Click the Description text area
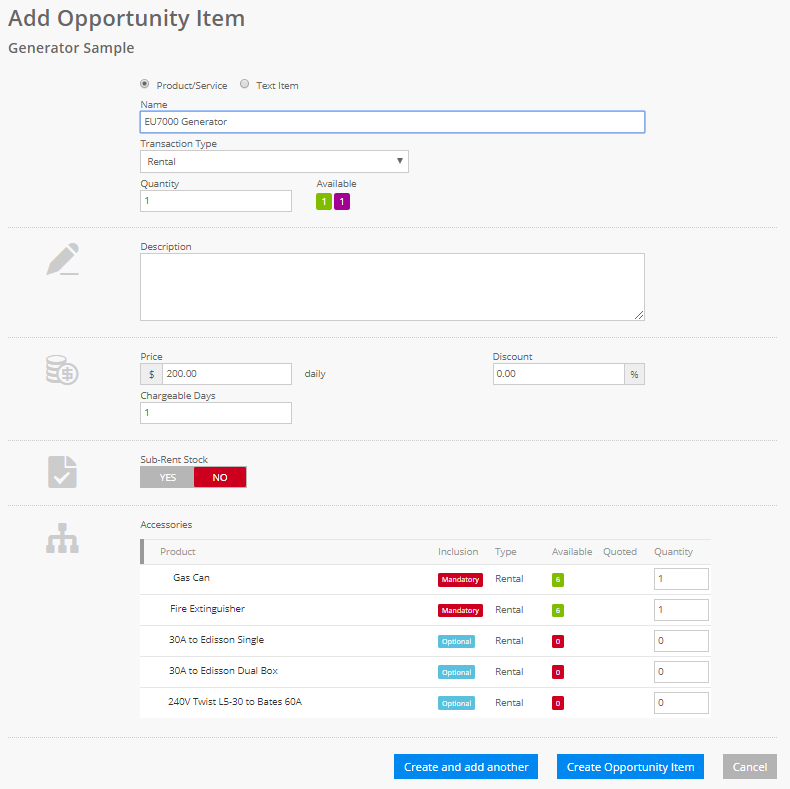The width and height of the screenshot is (790, 789). [392, 287]
